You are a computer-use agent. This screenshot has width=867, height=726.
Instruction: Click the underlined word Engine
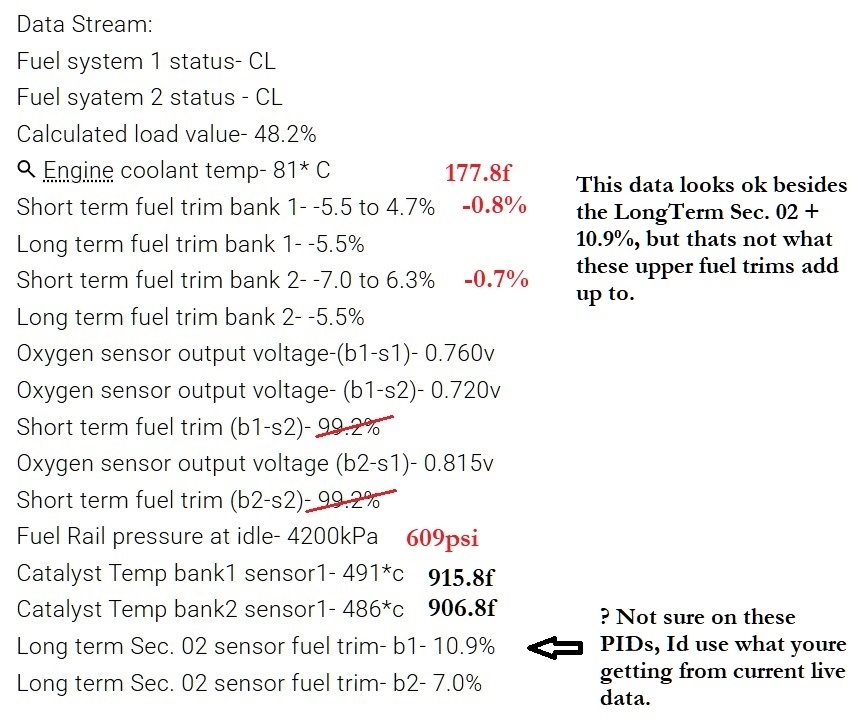tap(79, 171)
